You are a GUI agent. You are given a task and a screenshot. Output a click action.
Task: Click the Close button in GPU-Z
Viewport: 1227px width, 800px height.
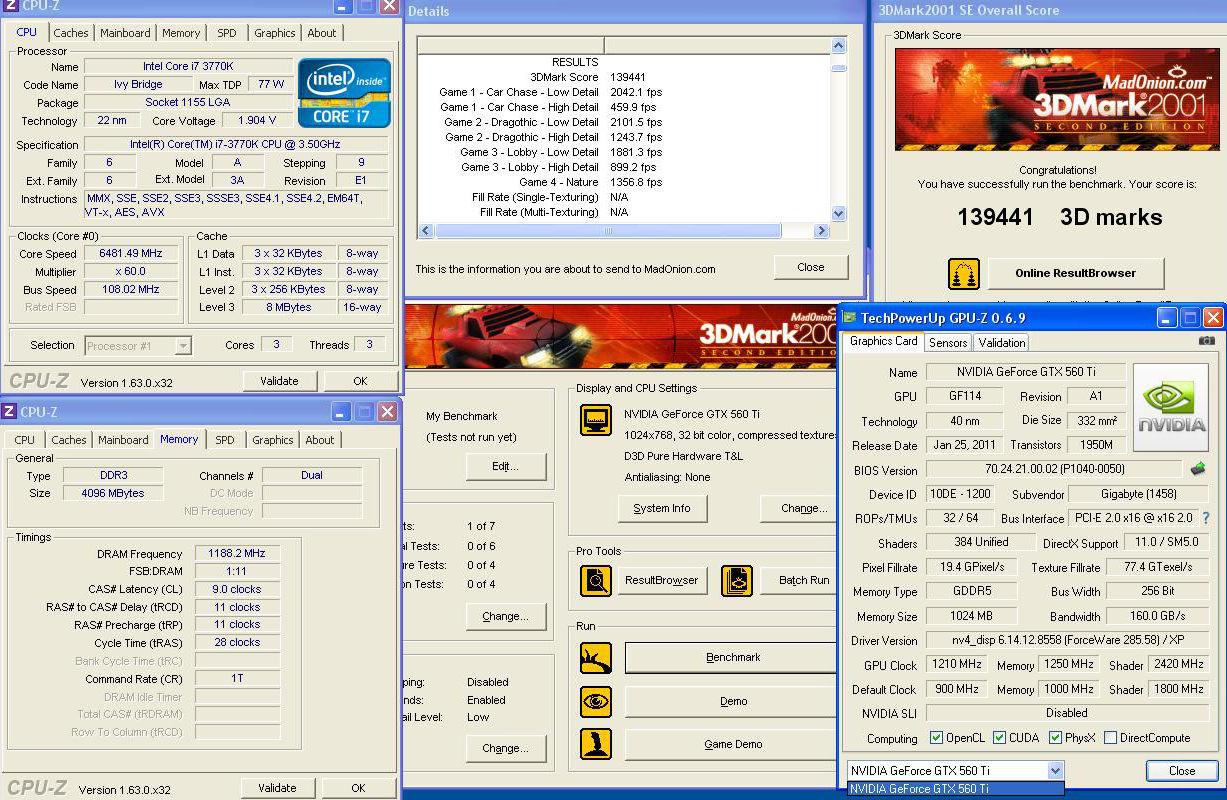1181,771
